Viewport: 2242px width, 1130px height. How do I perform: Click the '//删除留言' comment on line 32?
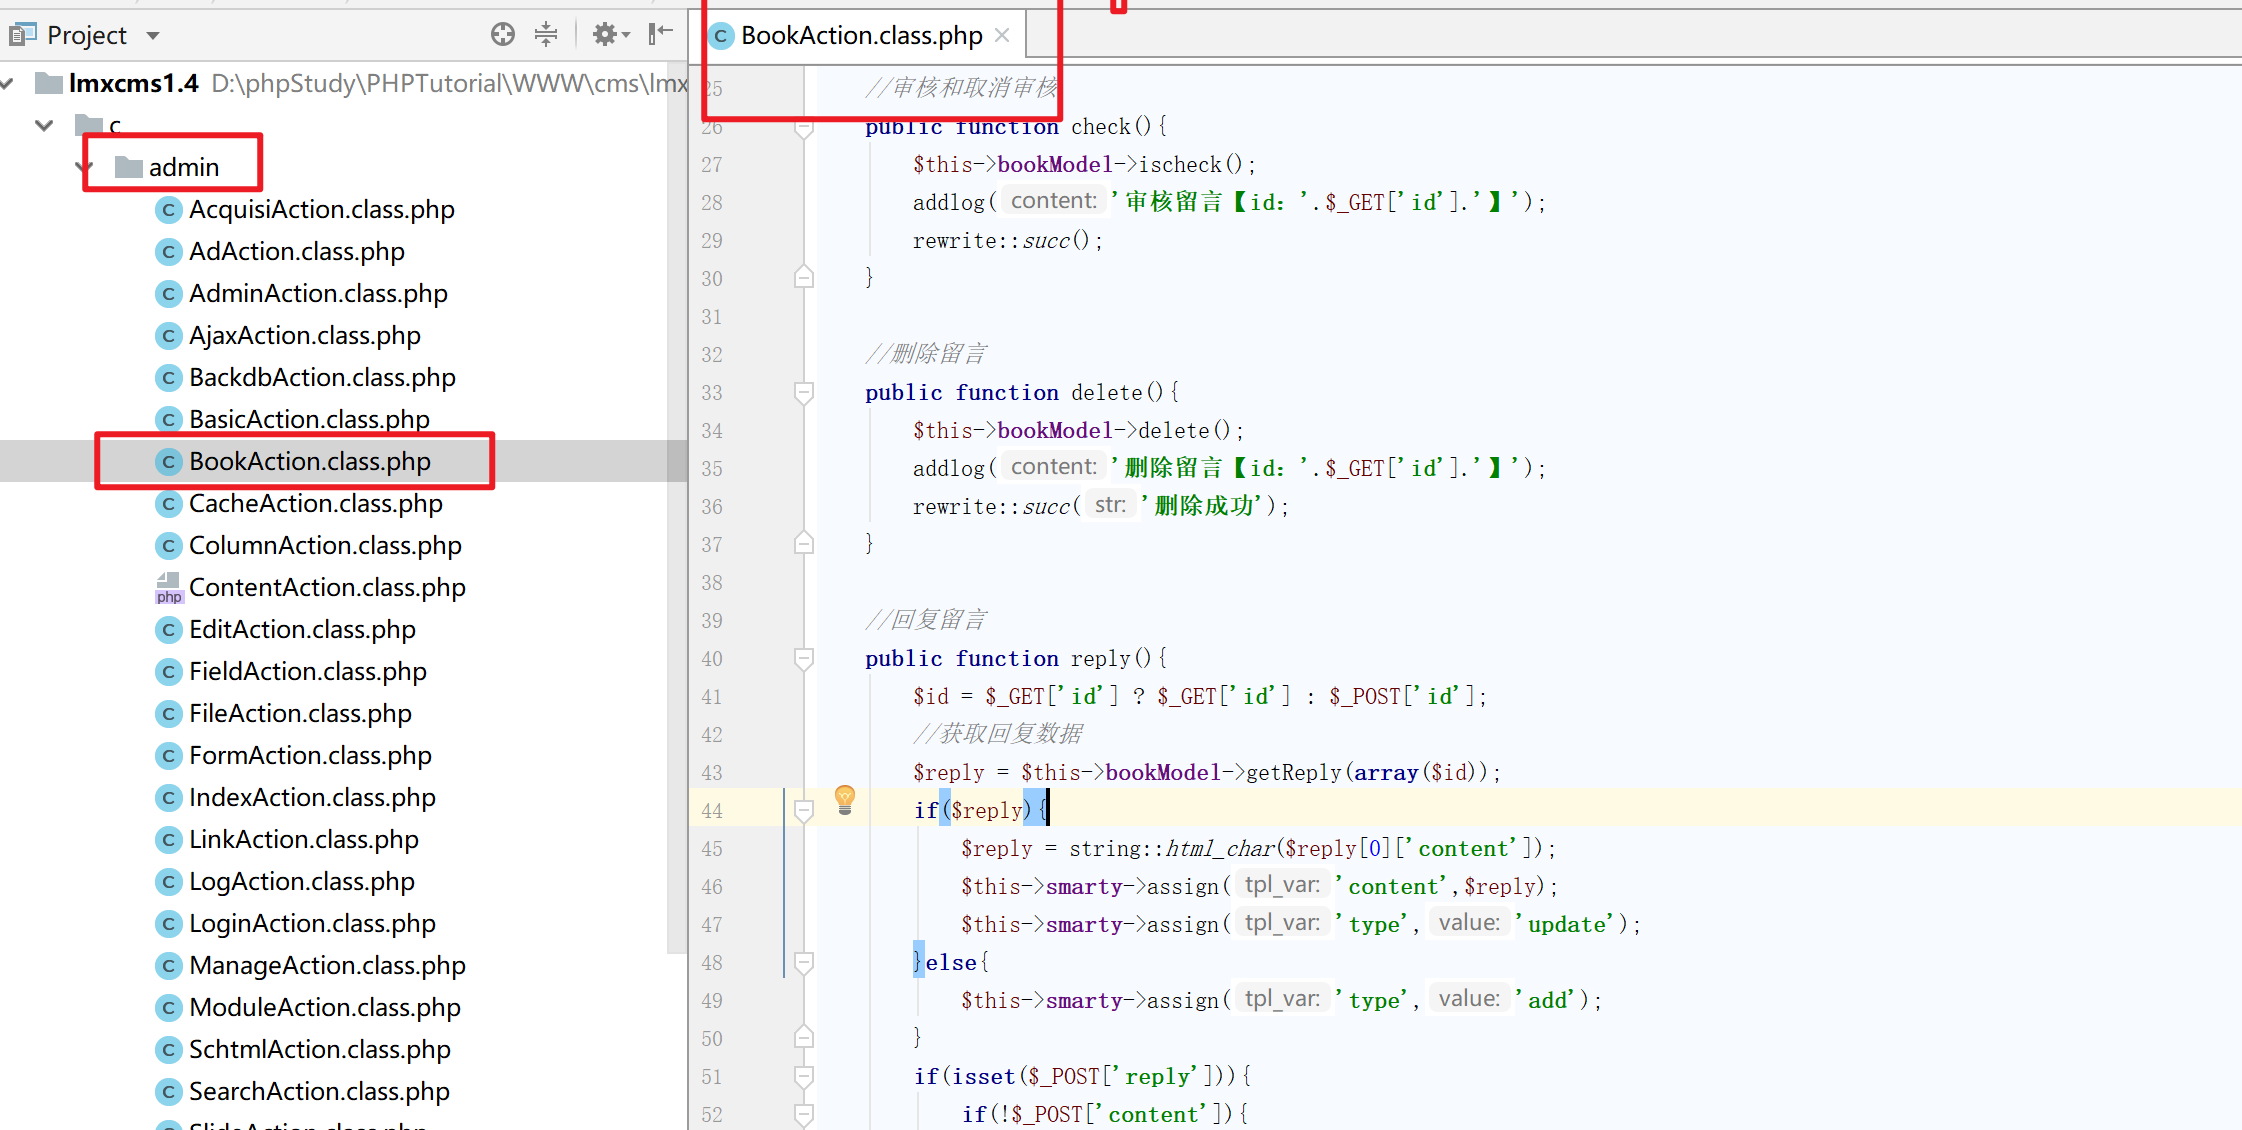(x=926, y=355)
